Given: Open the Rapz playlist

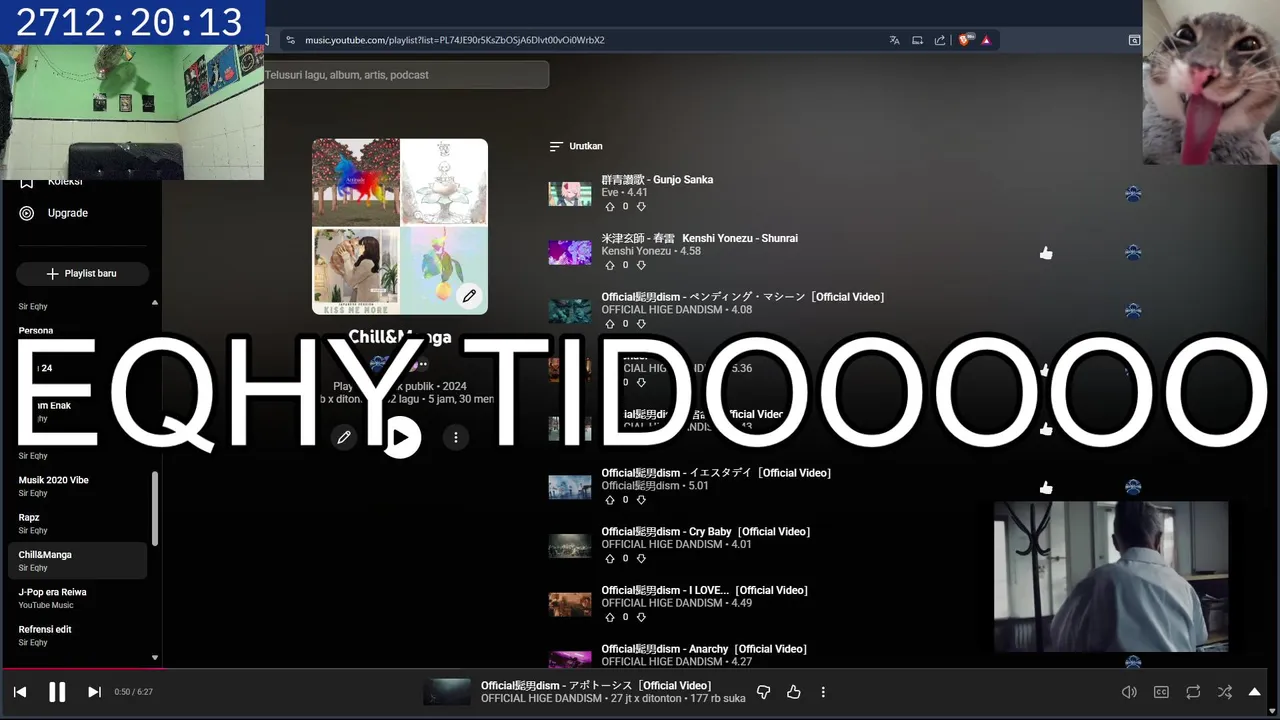Looking at the screenshot, I should pyautogui.click(x=80, y=523).
